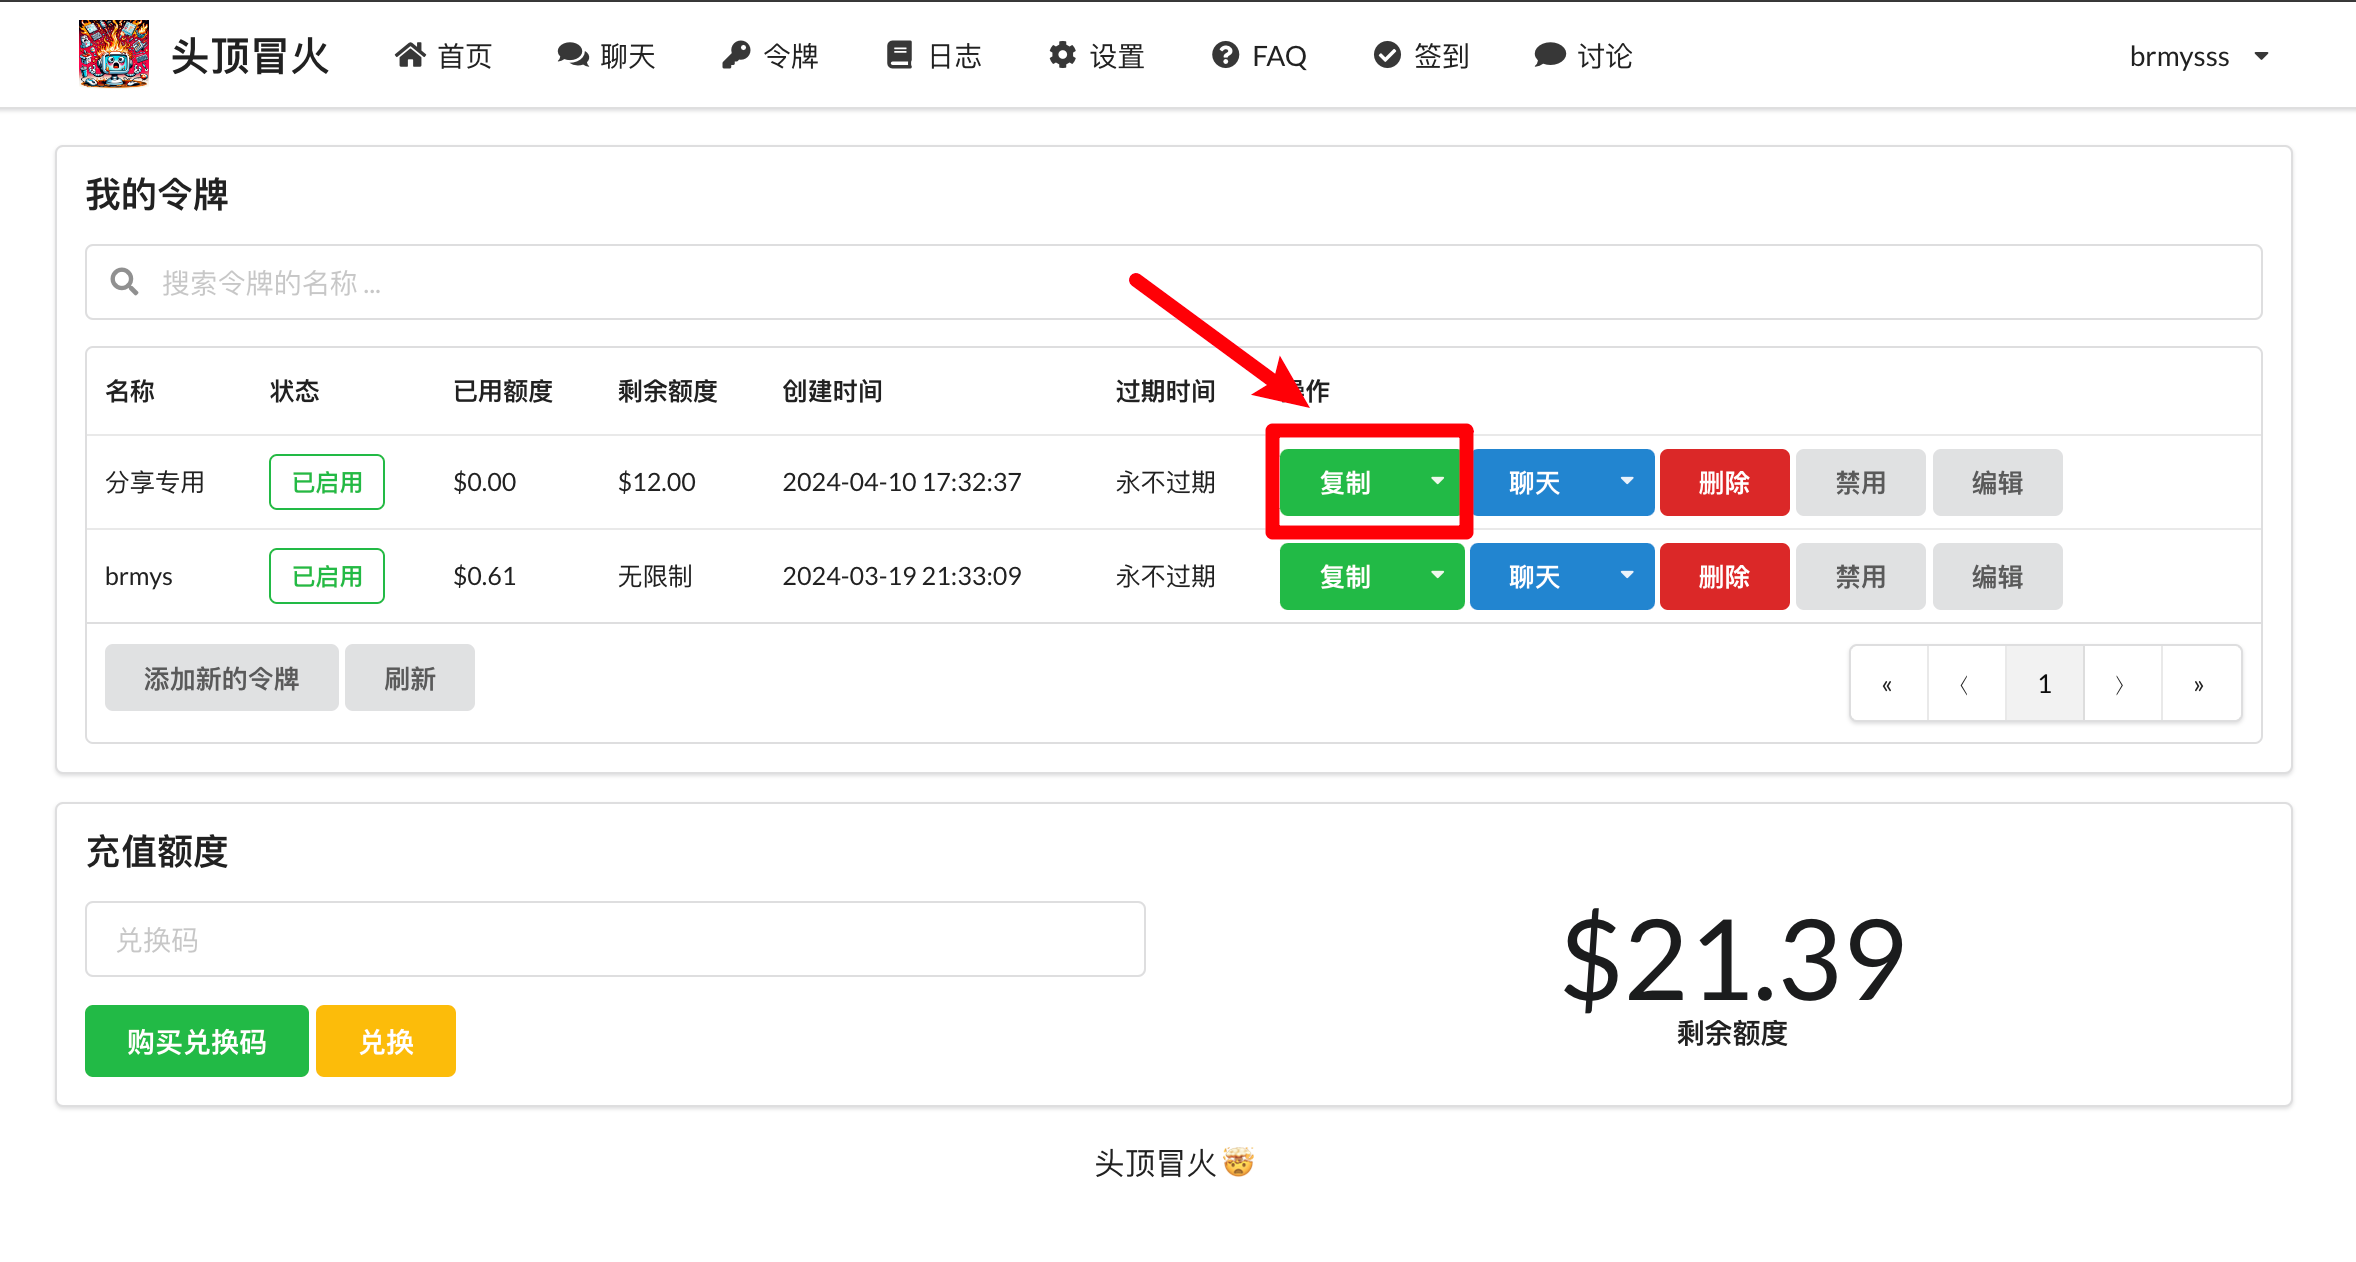2356x1262 pixels.
Task: Go to next page with › button
Action: pos(2122,684)
